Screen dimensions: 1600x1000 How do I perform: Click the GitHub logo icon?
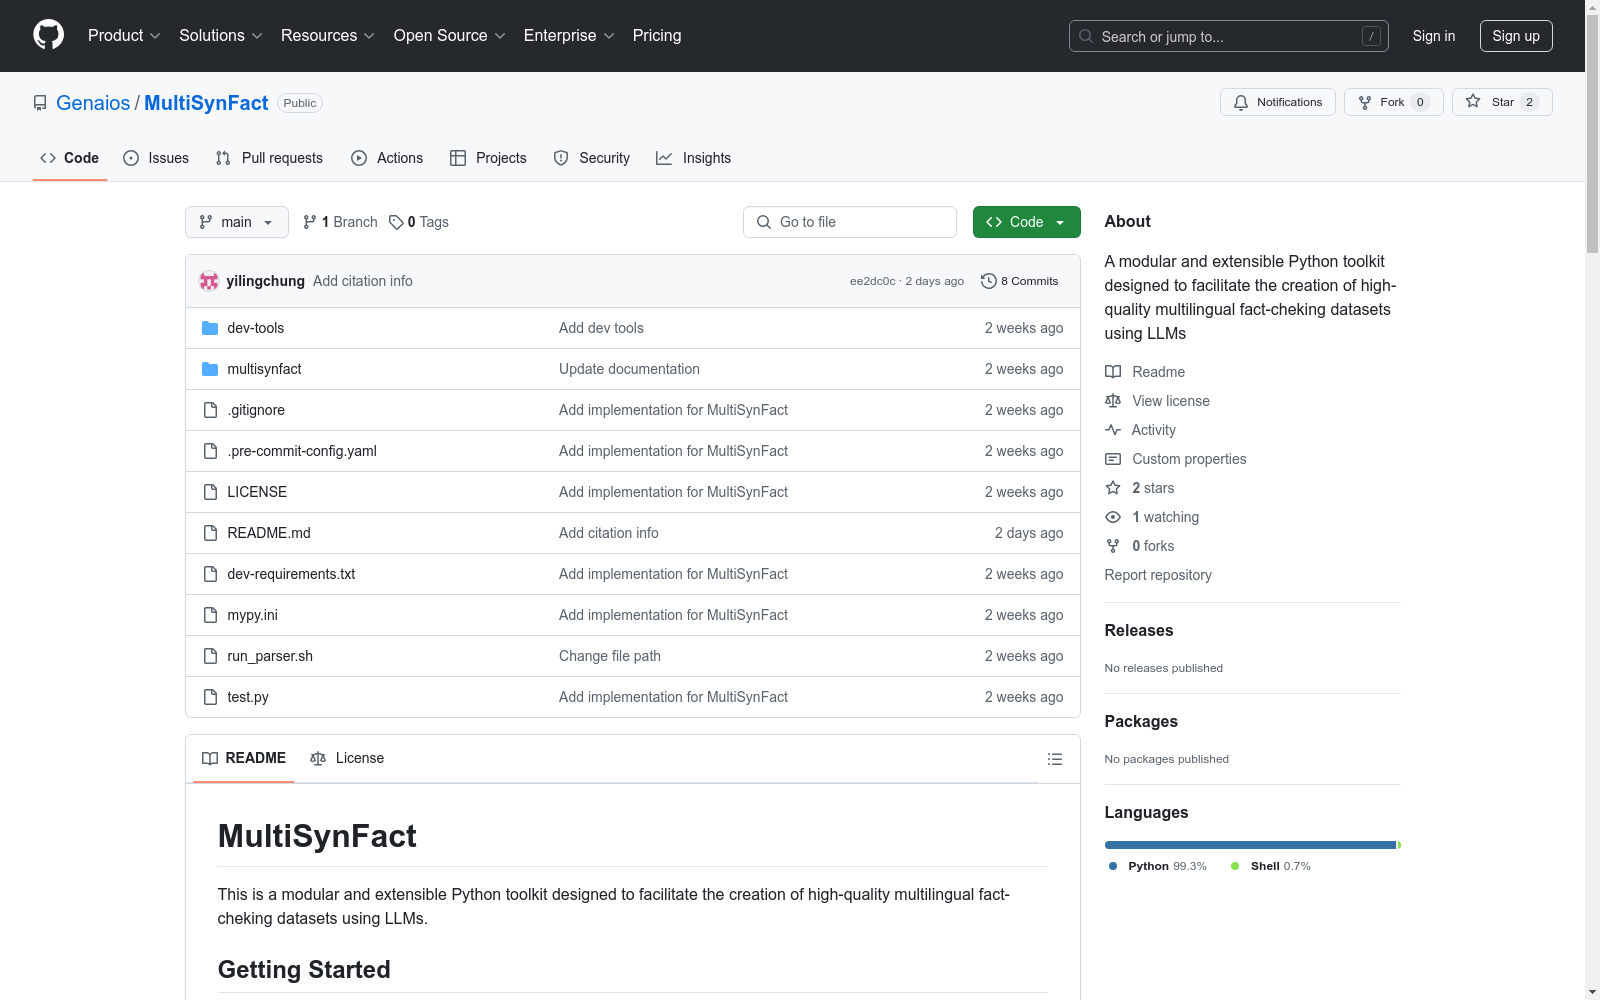coord(48,35)
